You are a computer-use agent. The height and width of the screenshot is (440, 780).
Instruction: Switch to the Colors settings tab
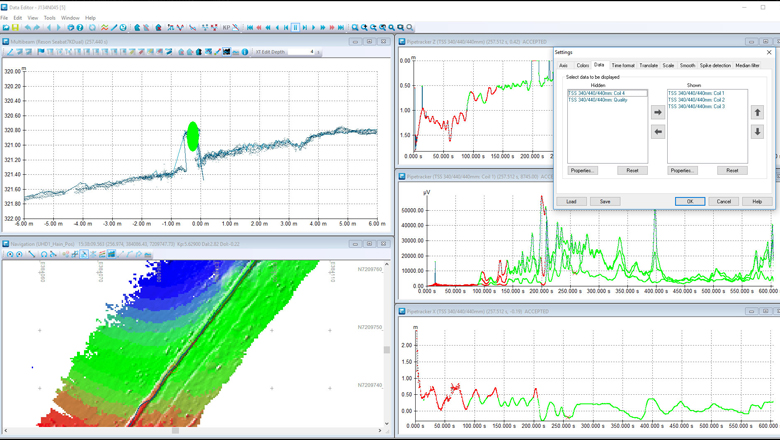[x=582, y=65]
